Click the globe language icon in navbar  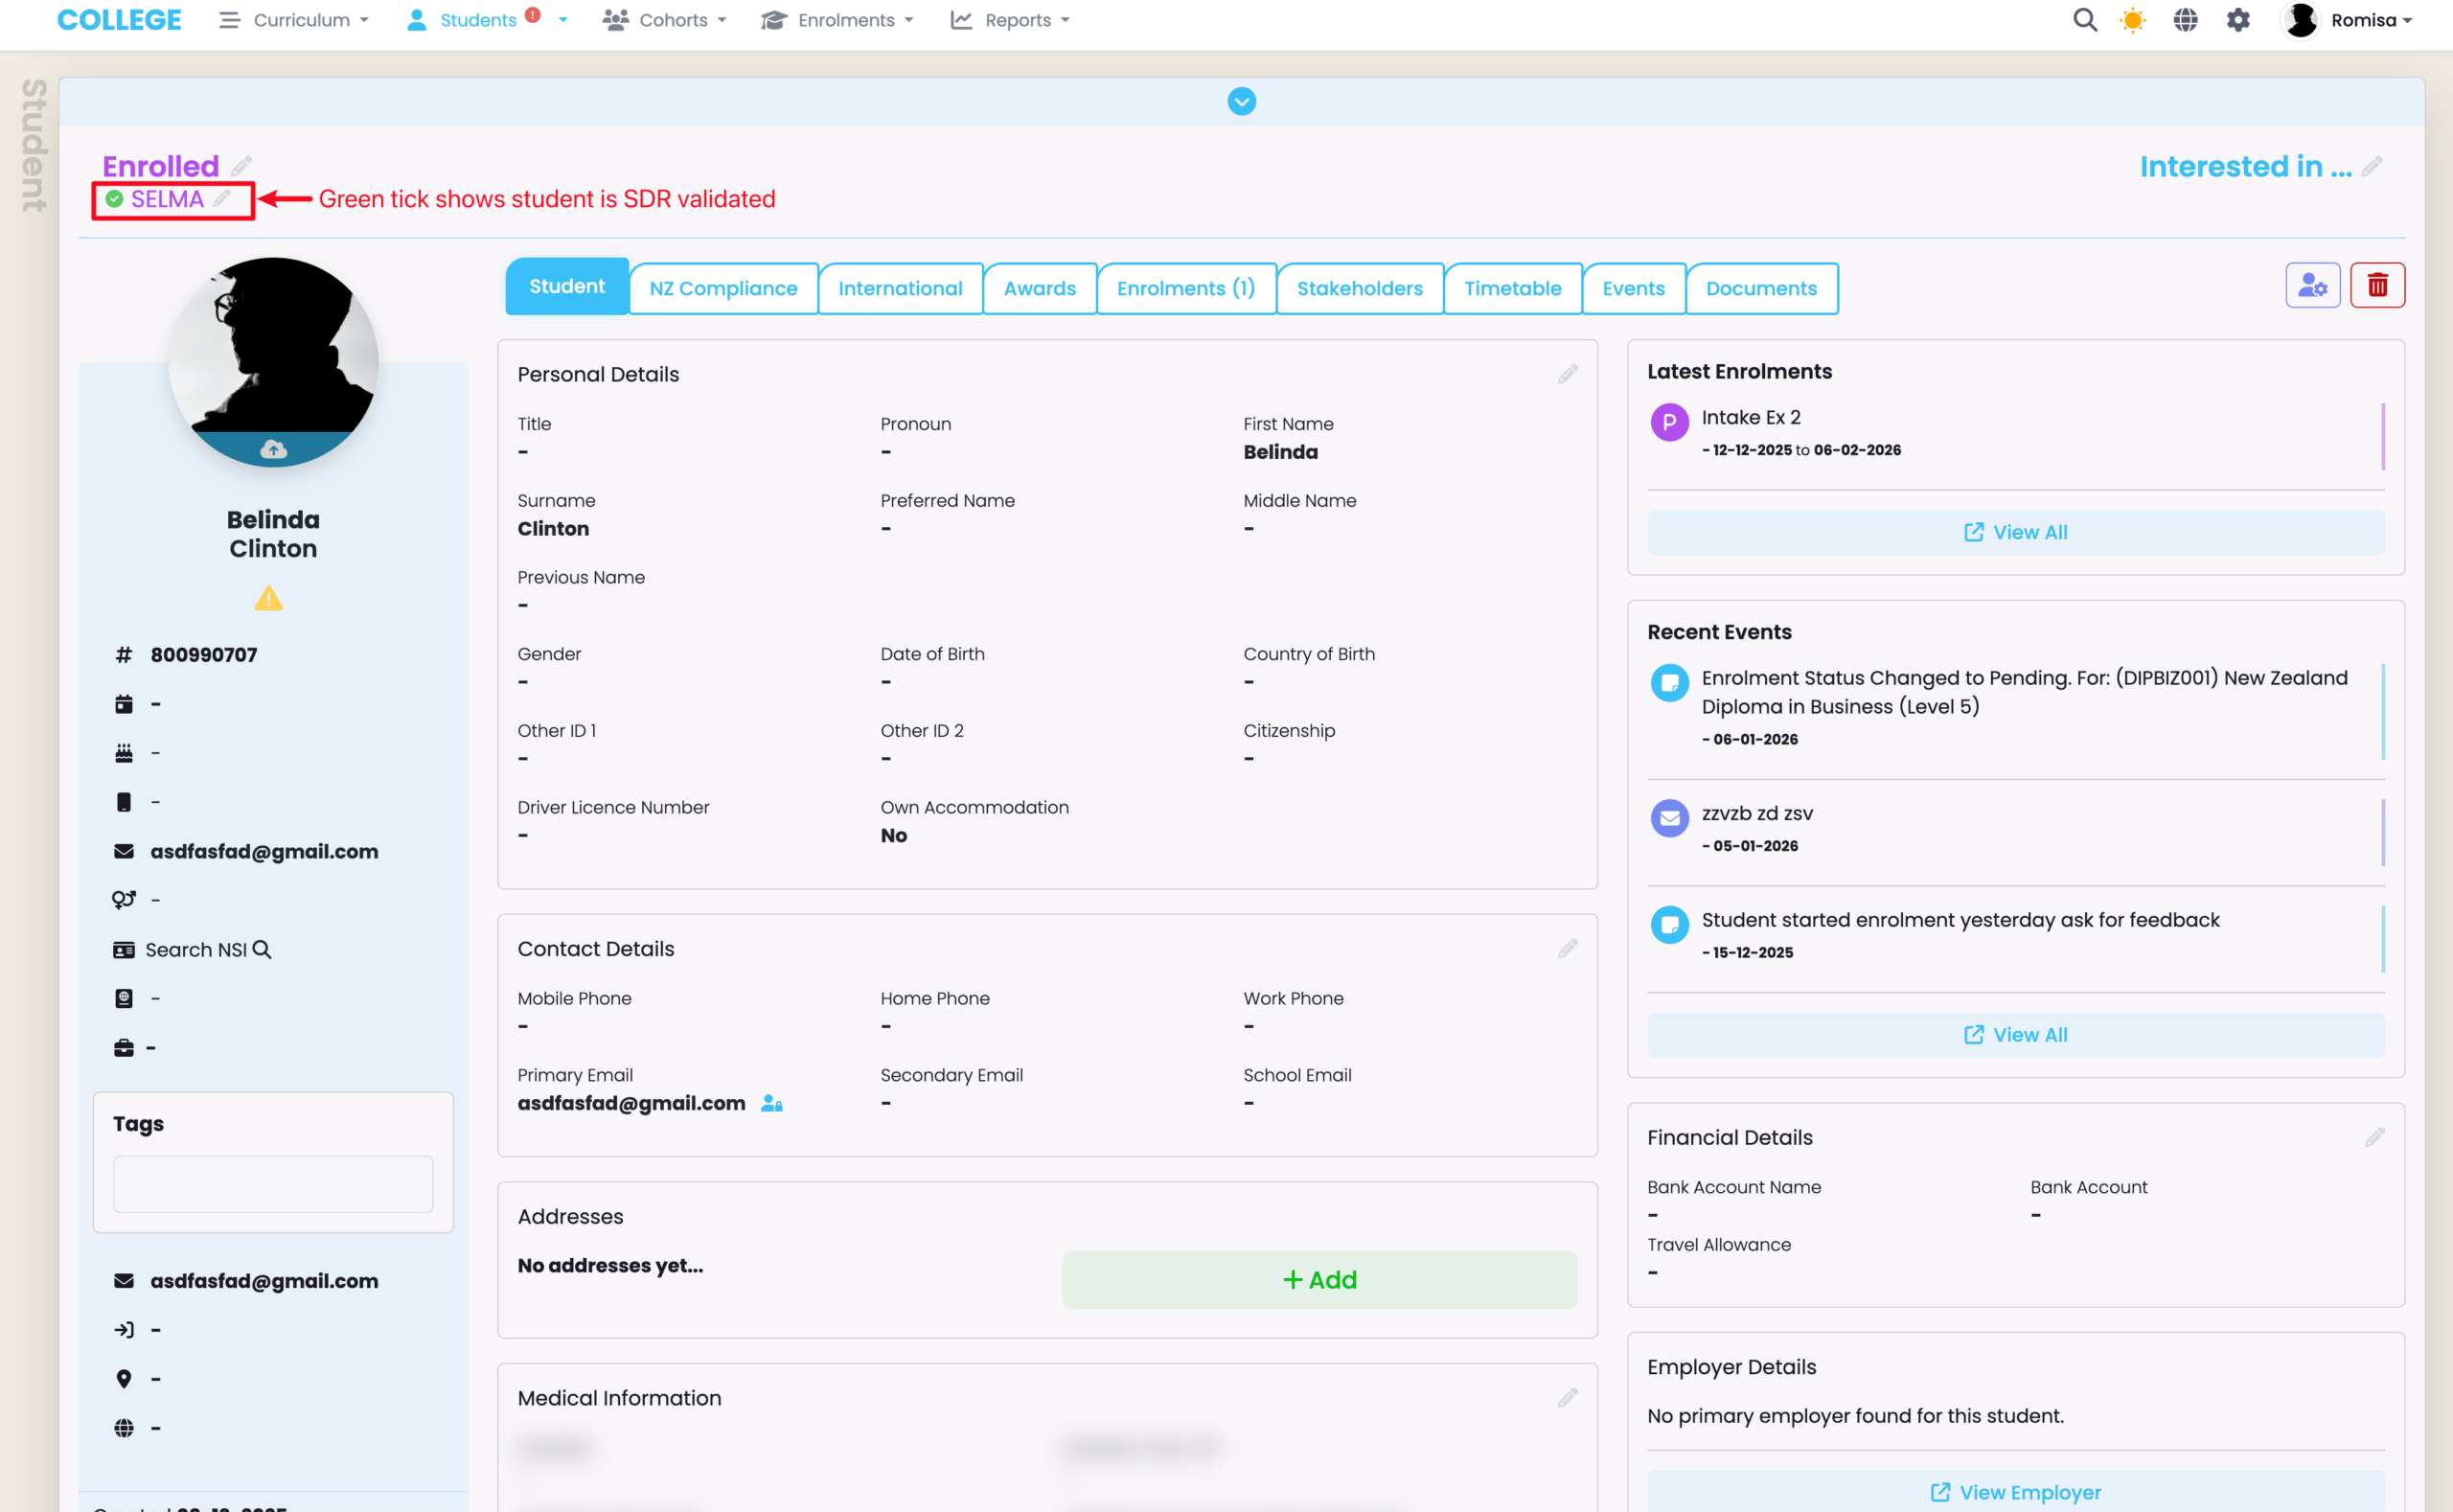click(x=2185, y=20)
